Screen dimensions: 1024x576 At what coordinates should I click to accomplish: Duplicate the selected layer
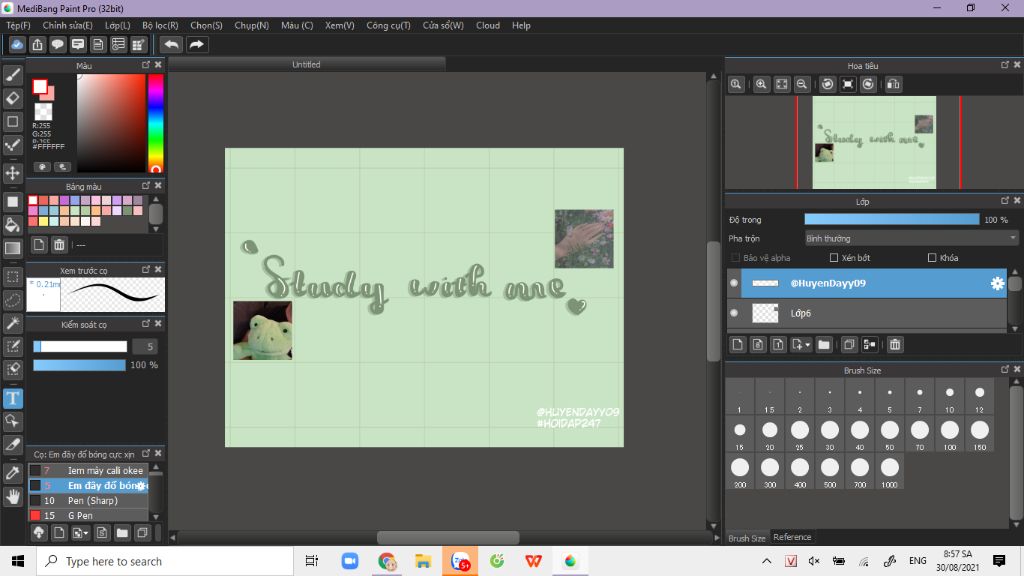[x=849, y=344]
